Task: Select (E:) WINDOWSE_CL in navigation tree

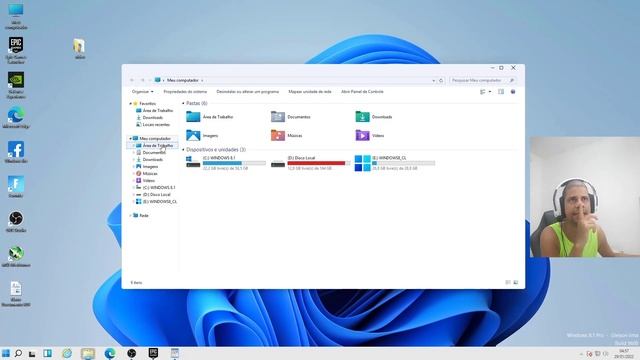Action: point(156,201)
